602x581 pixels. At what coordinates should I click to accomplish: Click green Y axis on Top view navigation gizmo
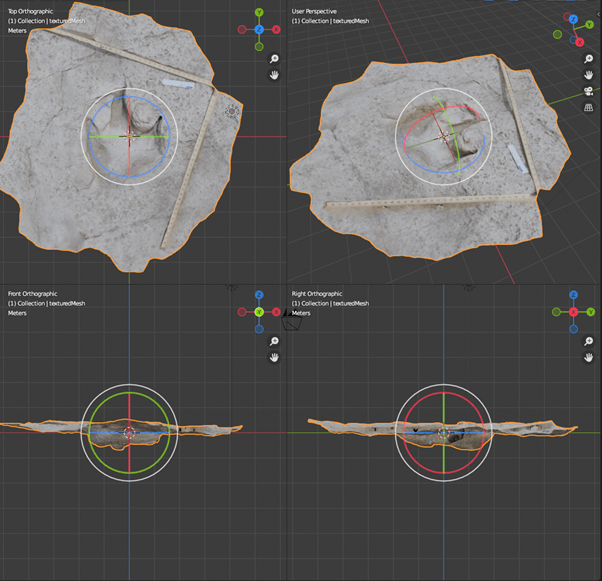coord(259,13)
